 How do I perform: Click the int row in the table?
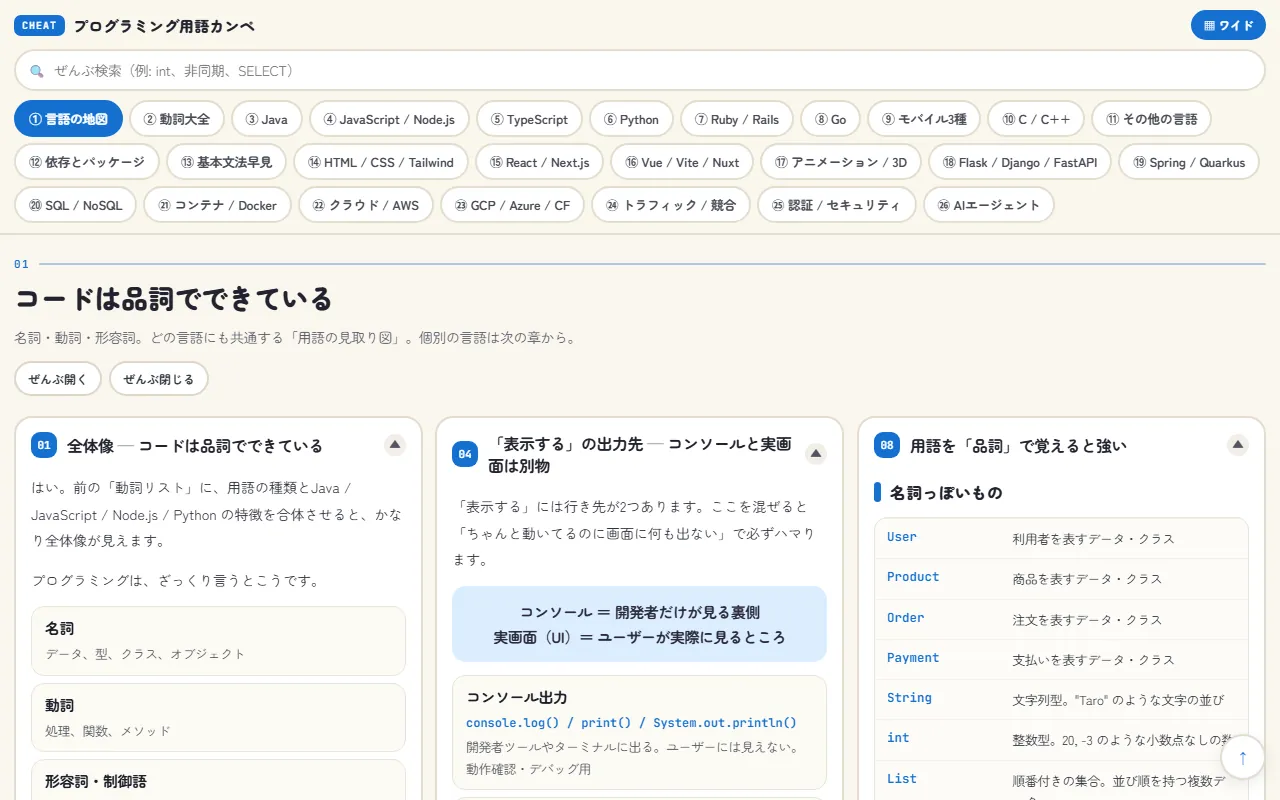coord(1061,739)
